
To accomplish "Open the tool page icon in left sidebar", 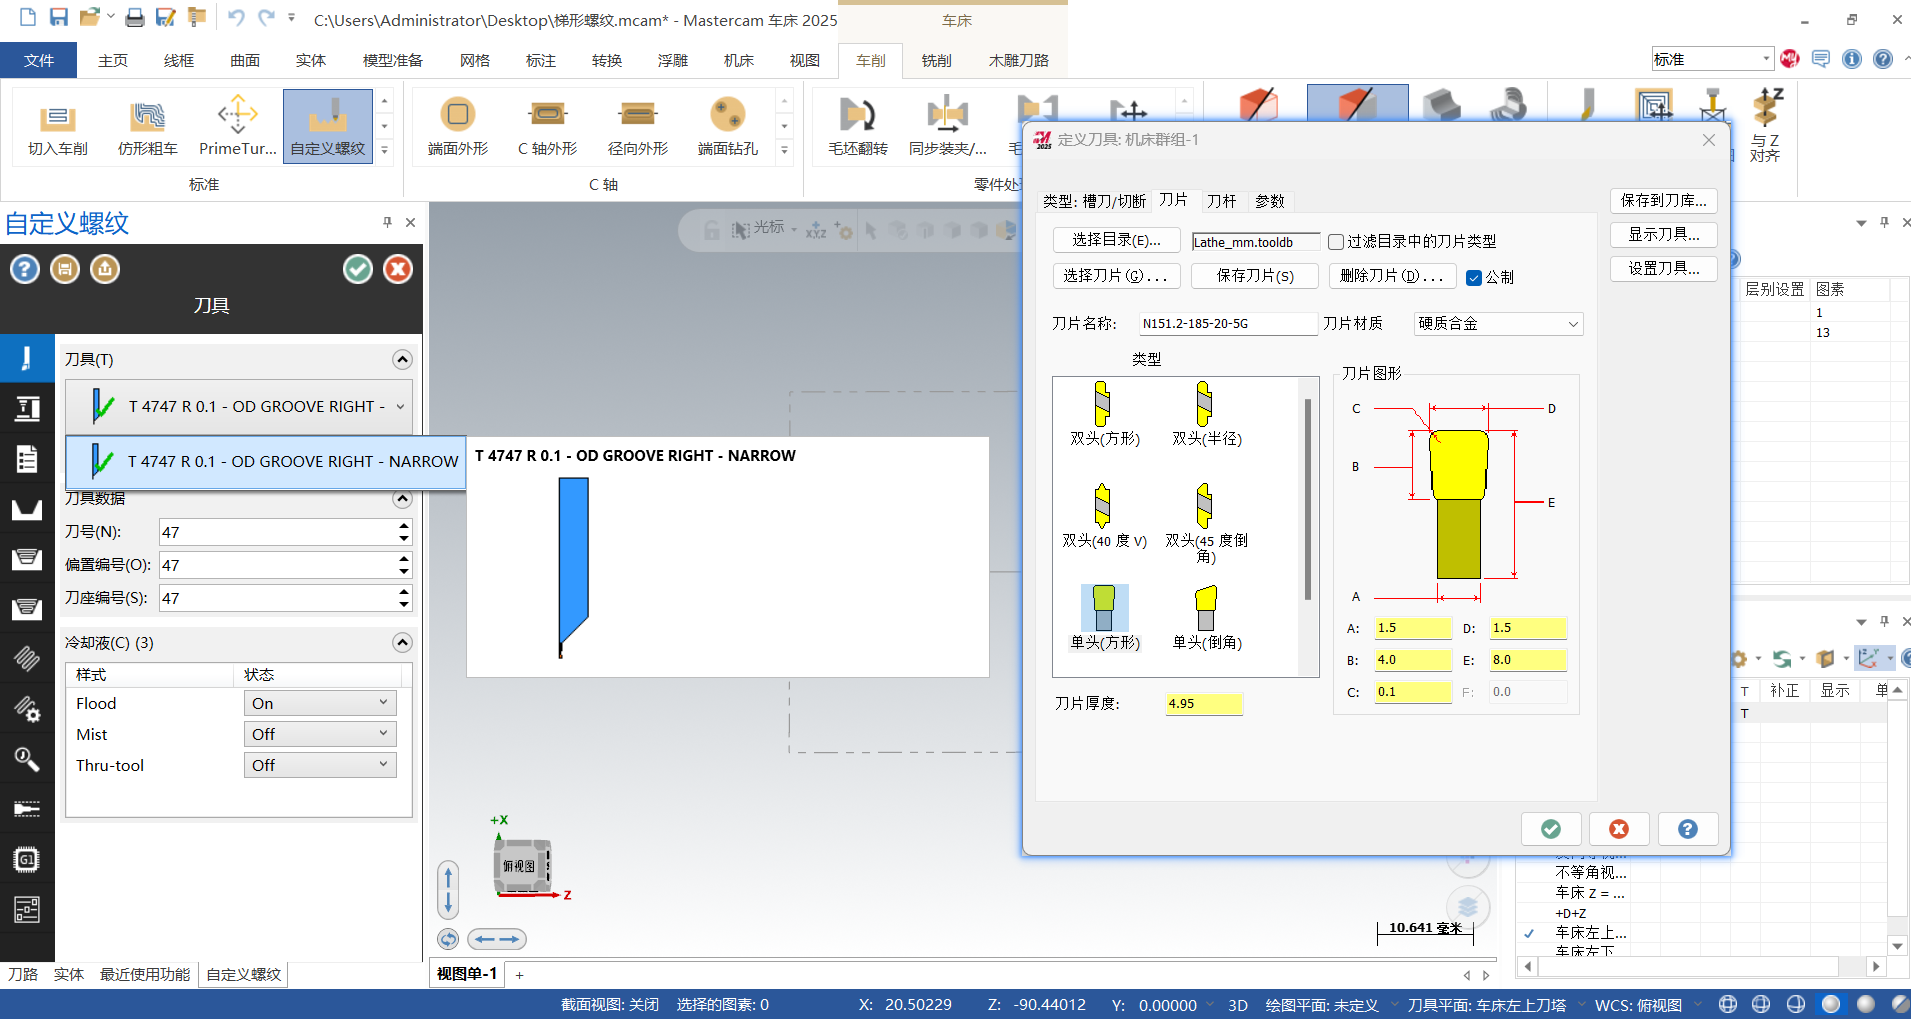I will tap(27, 358).
